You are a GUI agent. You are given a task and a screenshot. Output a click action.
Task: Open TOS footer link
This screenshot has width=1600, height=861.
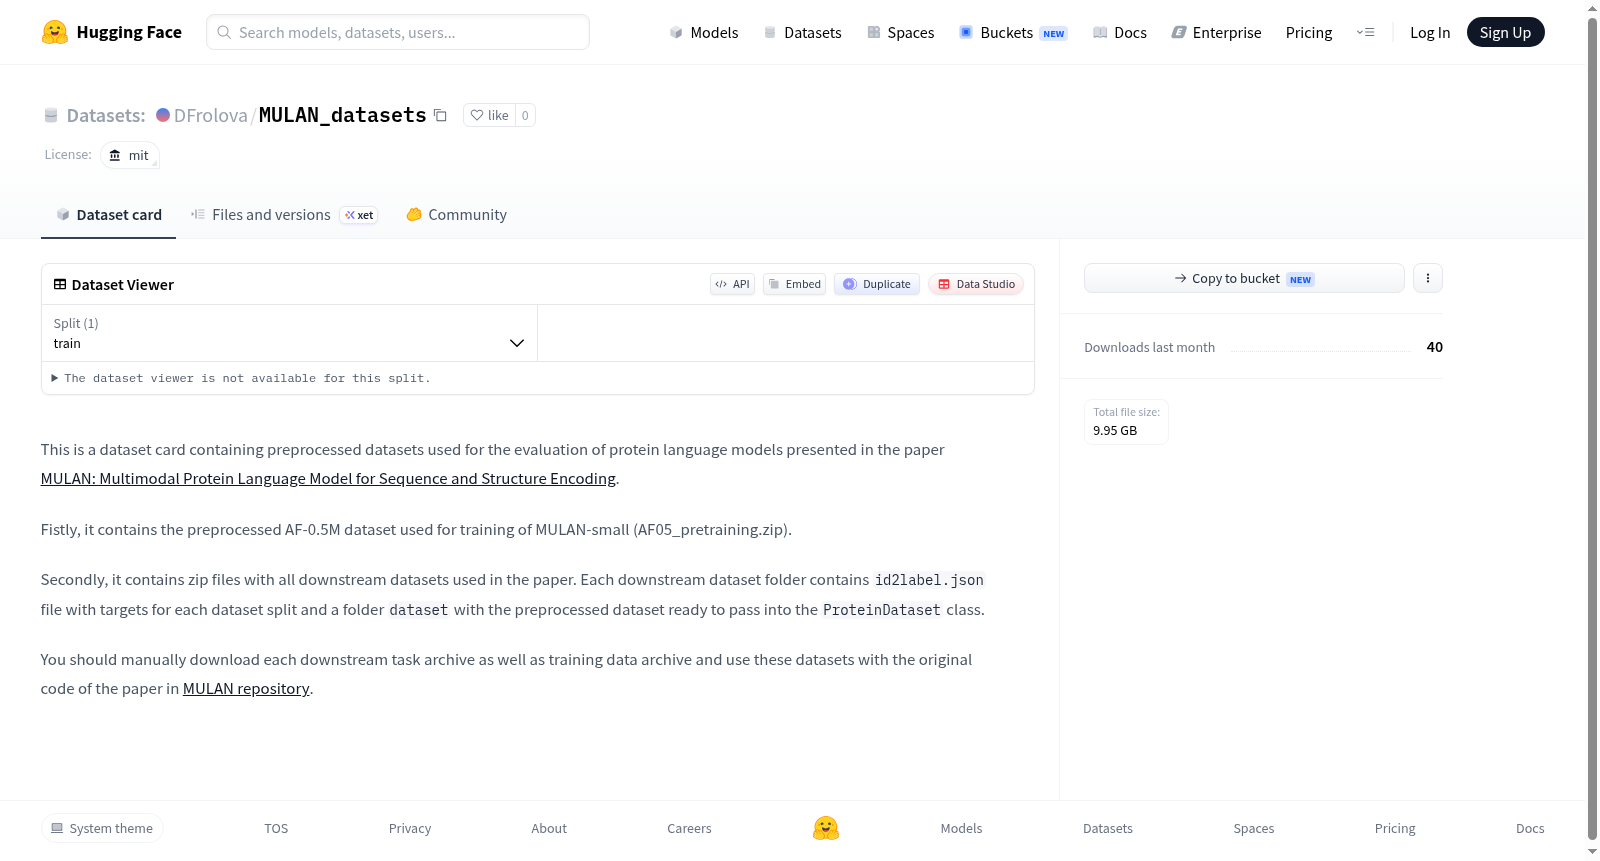276,828
